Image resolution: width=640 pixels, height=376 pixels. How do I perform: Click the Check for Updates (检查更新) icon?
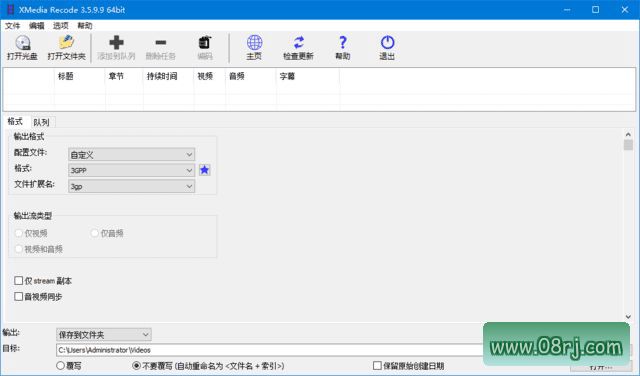coord(298,42)
